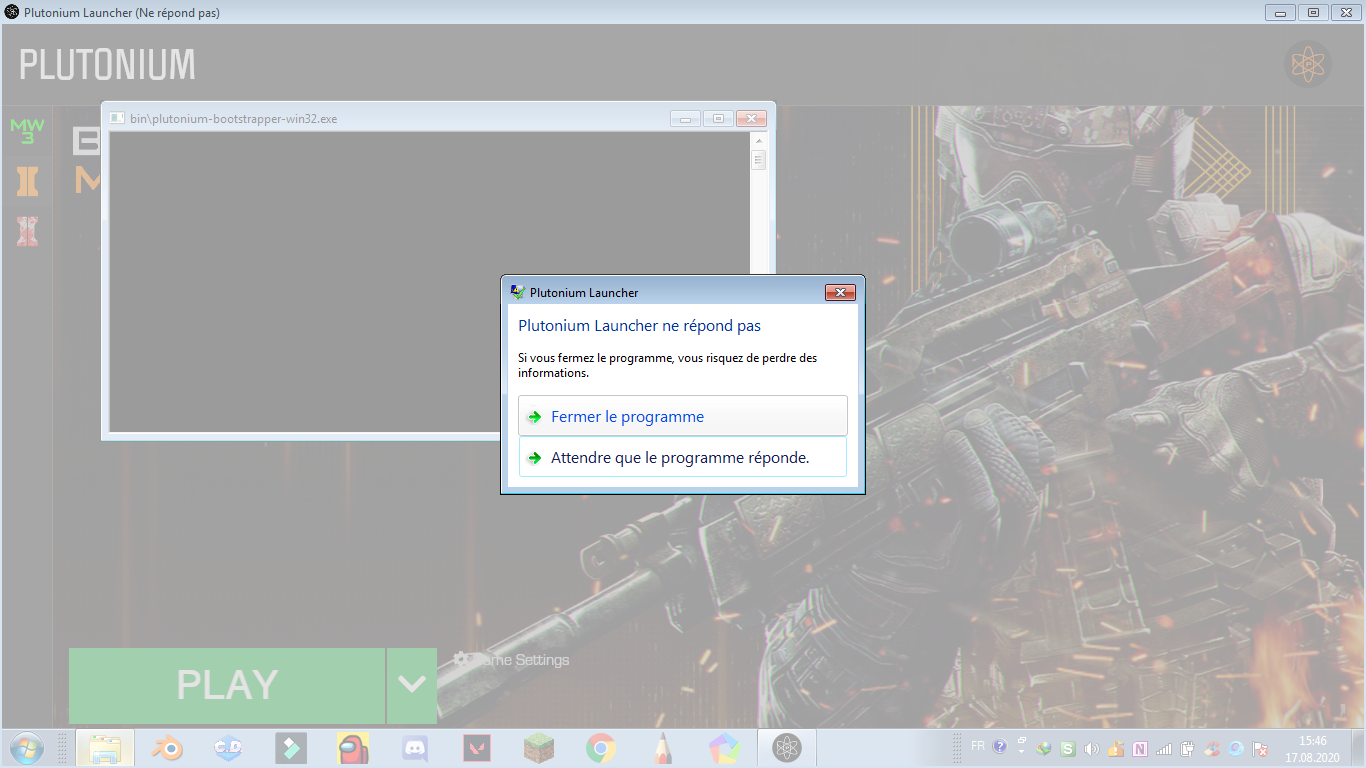Click the green S tray icon
Image resolution: width=1366 pixels, height=768 pixels.
point(1068,748)
